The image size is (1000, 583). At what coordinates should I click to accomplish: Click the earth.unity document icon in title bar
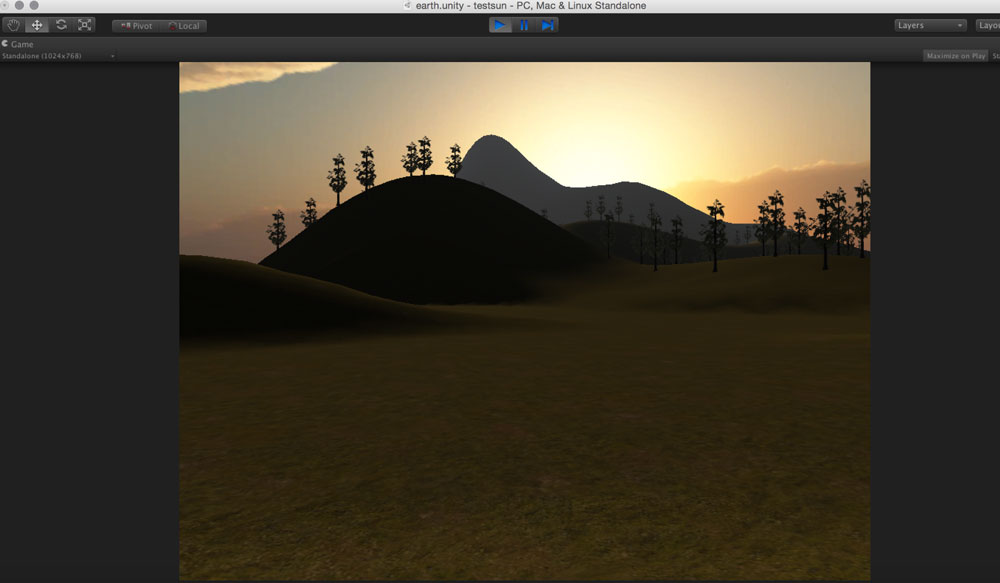(x=407, y=6)
